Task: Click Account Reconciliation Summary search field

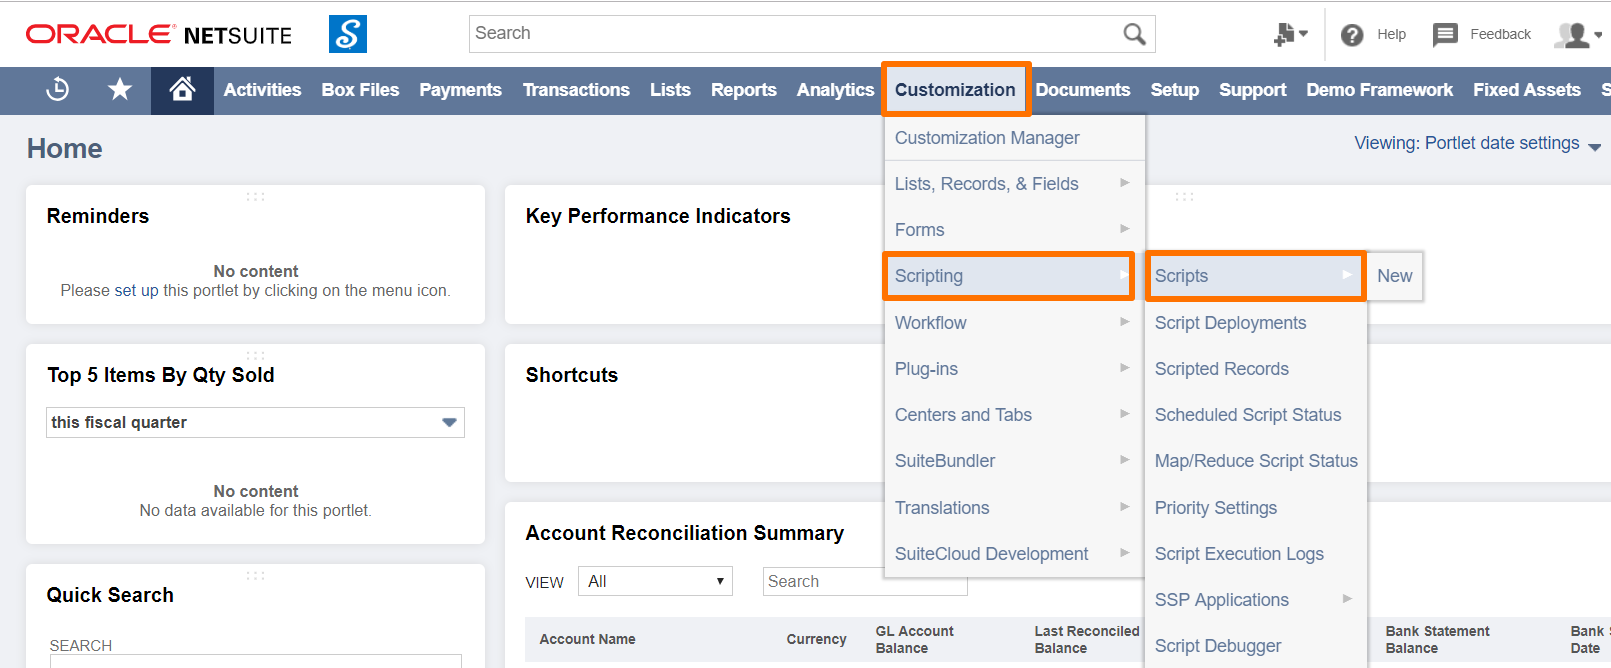Action: click(865, 581)
